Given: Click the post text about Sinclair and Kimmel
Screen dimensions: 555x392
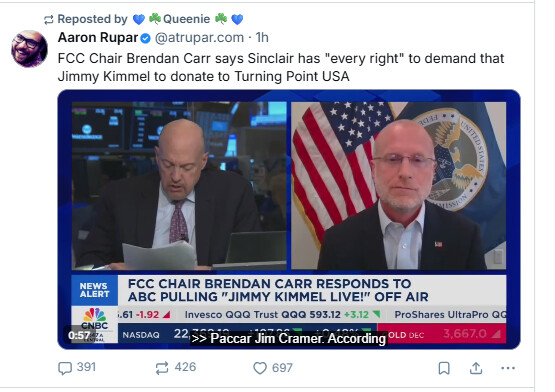Looking at the screenshot, I should 281,67.
